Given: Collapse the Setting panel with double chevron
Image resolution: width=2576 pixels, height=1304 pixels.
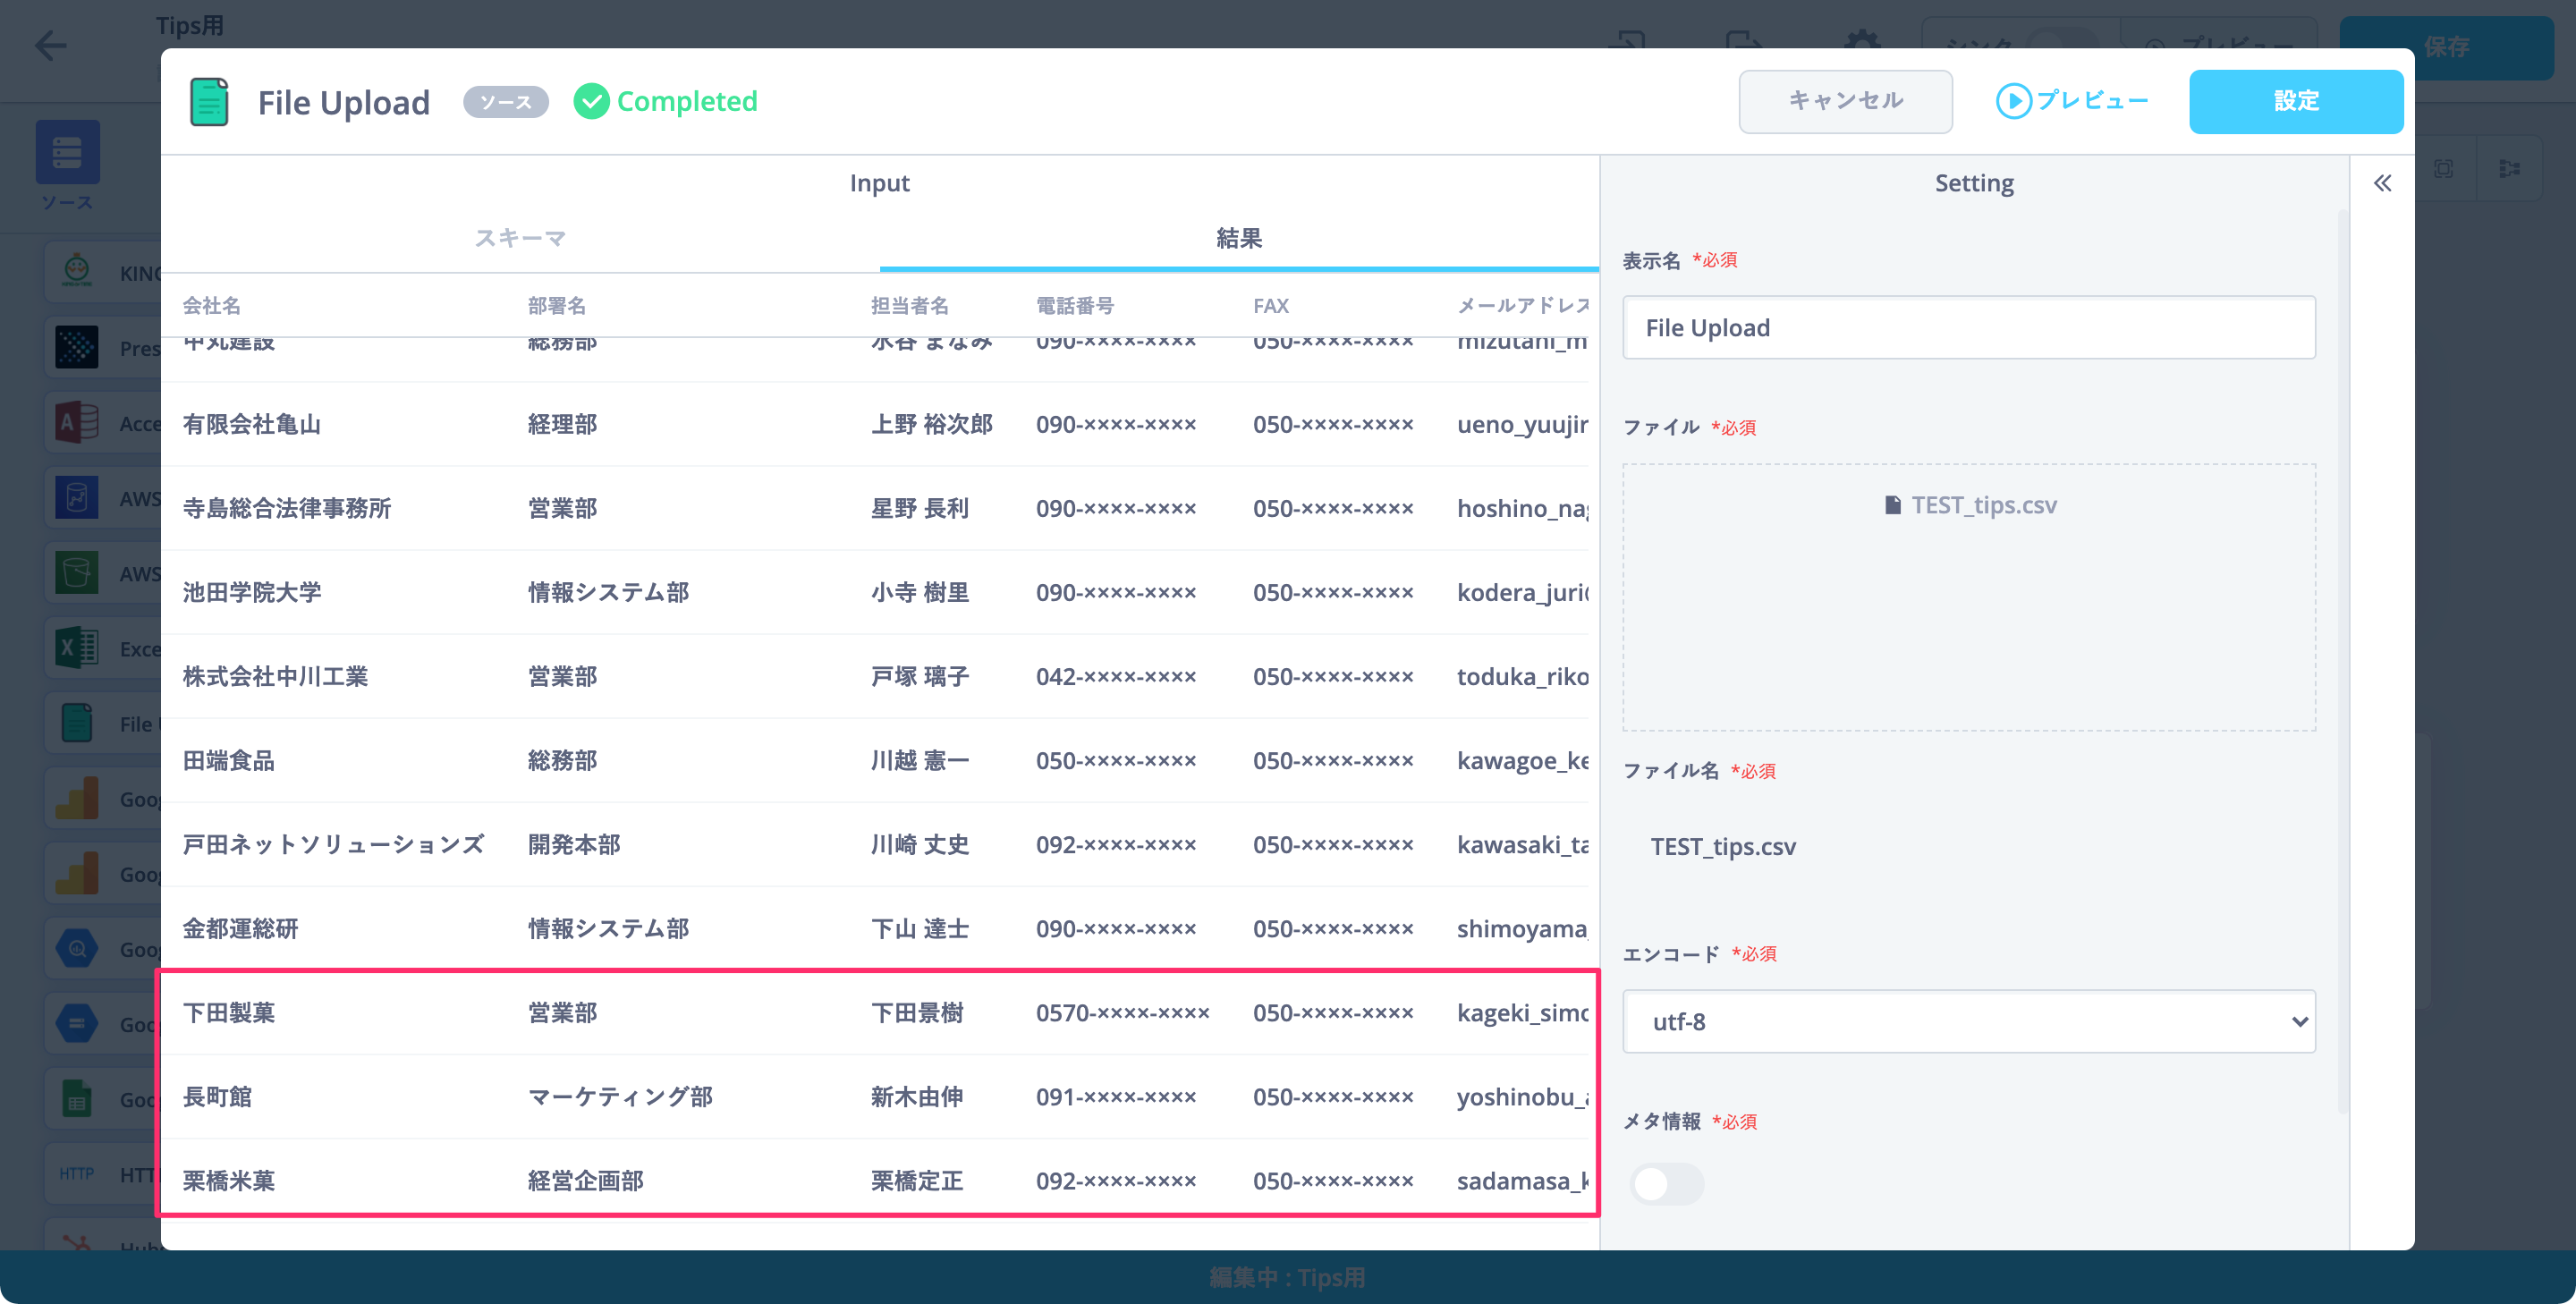Looking at the screenshot, I should 2383,183.
